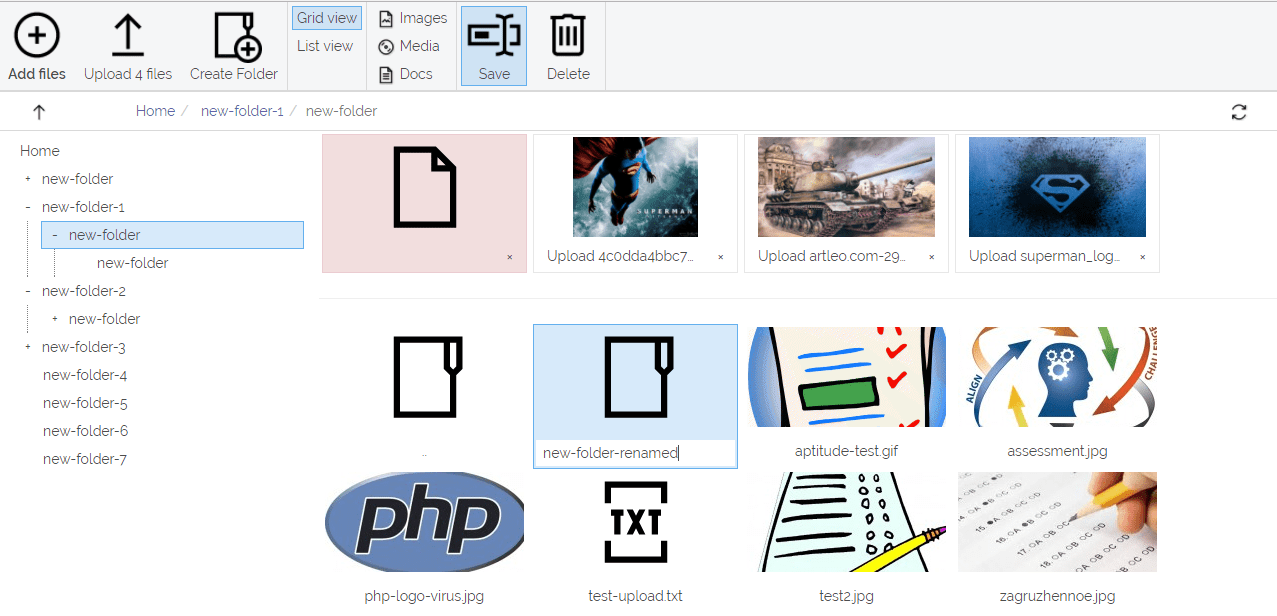Open Home via the breadcrumb link
The image size is (1277, 616).
(x=155, y=111)
